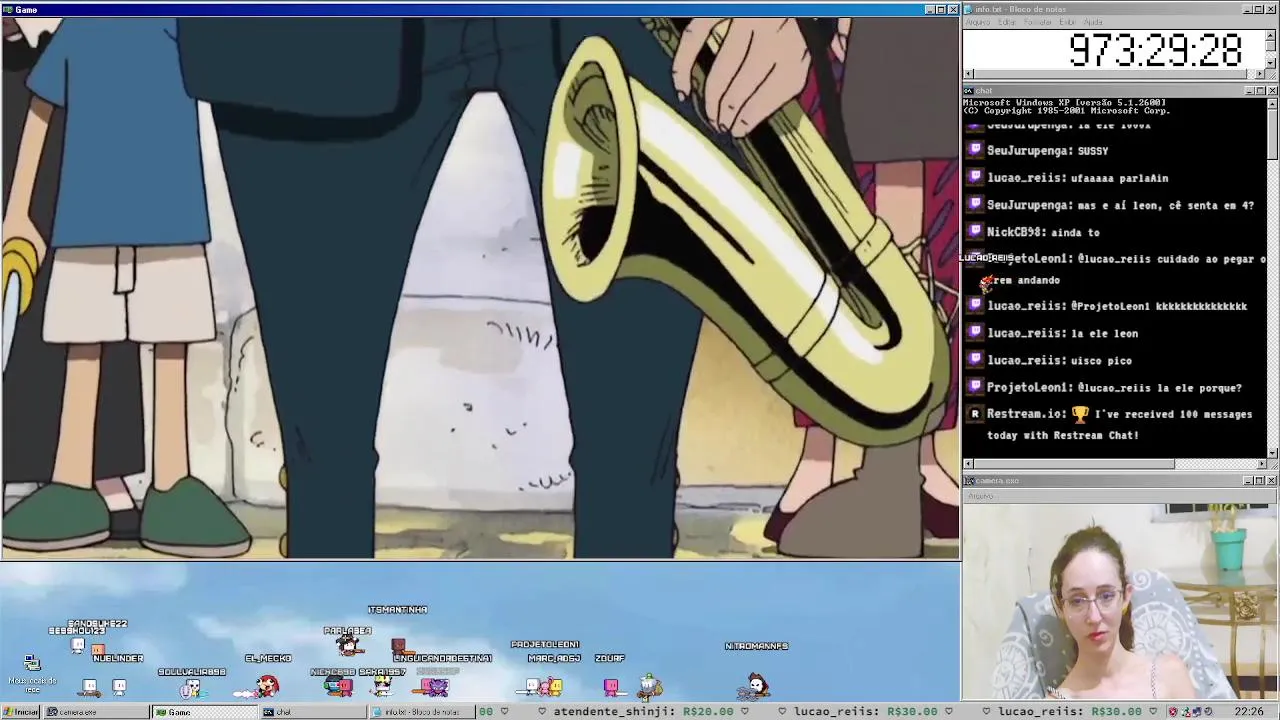1280x720 pixels.
Task: Click the 973:29:28 timer text in Notepad
Action: (1155, 50)
